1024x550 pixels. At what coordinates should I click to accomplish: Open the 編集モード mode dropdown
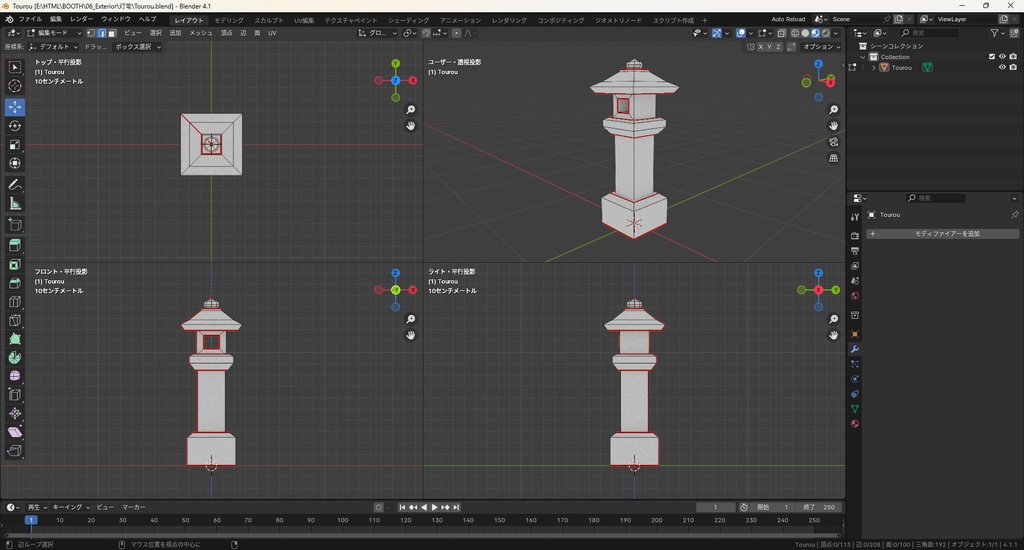(x=55, y=33)
